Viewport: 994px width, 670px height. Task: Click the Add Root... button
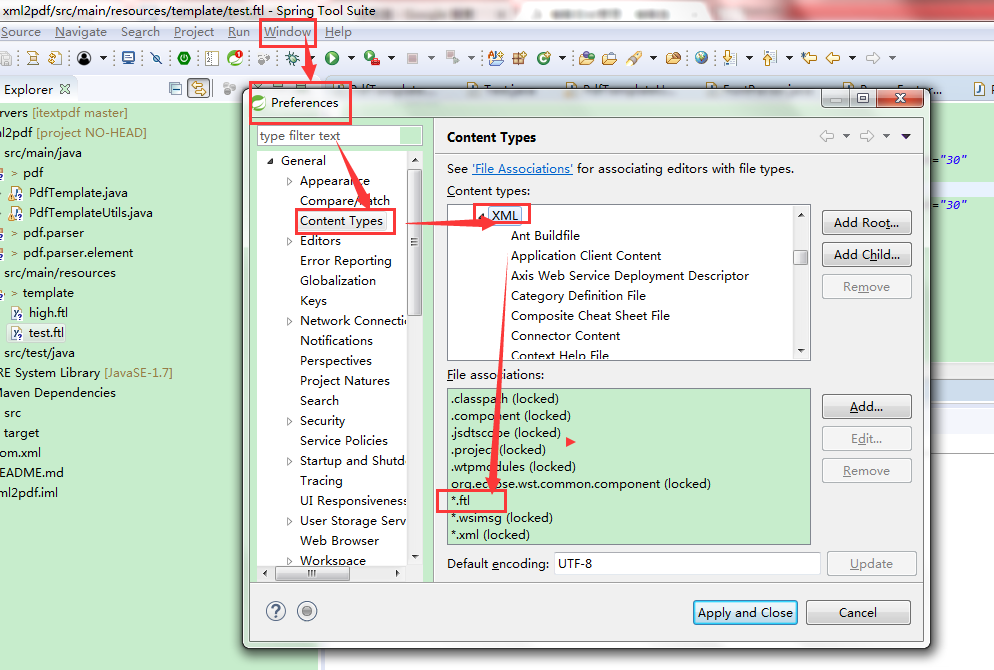(867, 222)
